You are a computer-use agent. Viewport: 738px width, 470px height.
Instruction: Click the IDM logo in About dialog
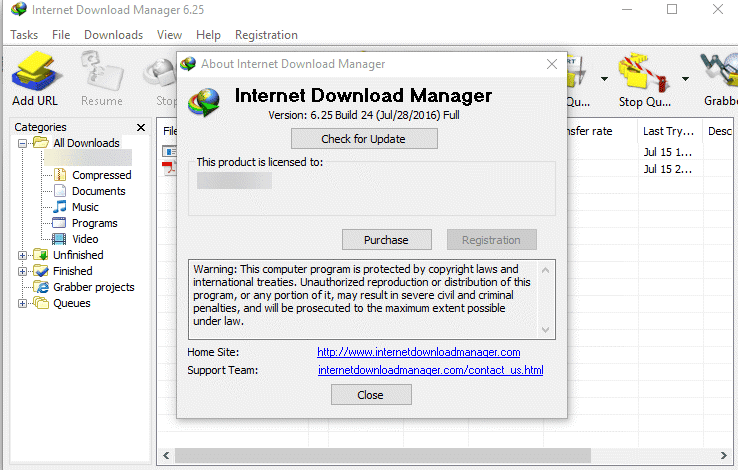click(204, 102)
